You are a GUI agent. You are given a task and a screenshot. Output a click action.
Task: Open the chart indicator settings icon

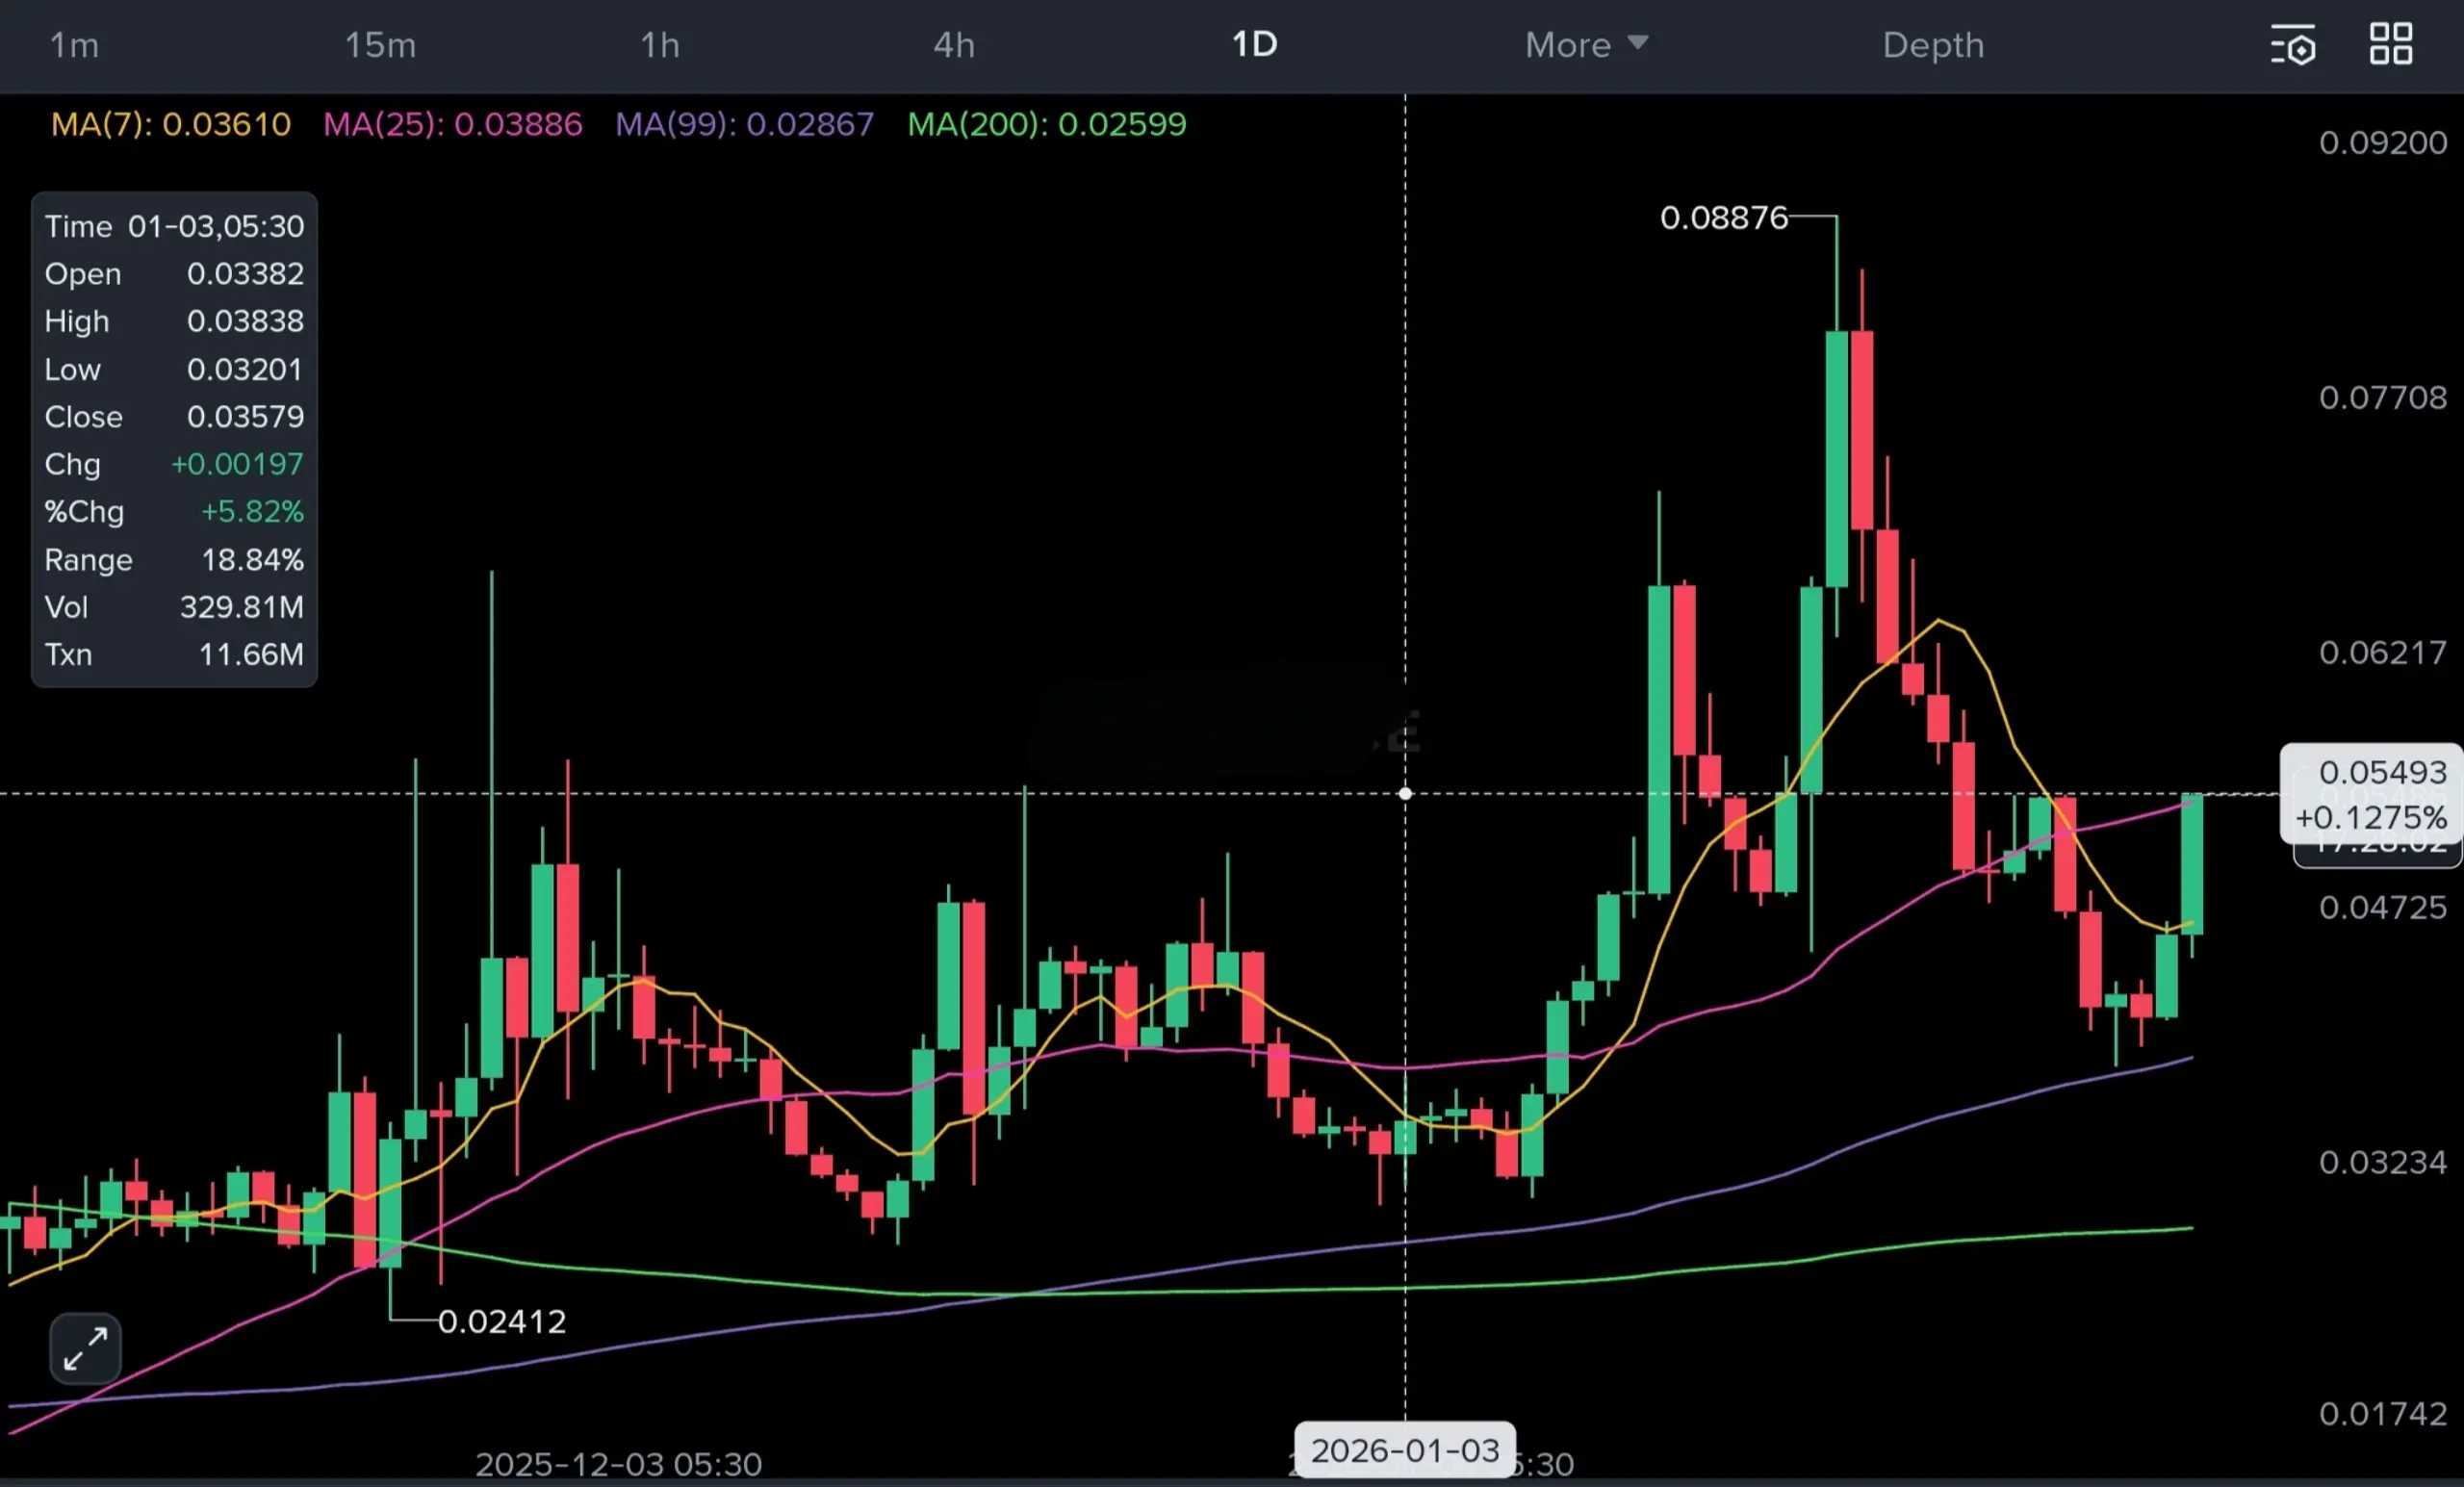coord(2292,45)
